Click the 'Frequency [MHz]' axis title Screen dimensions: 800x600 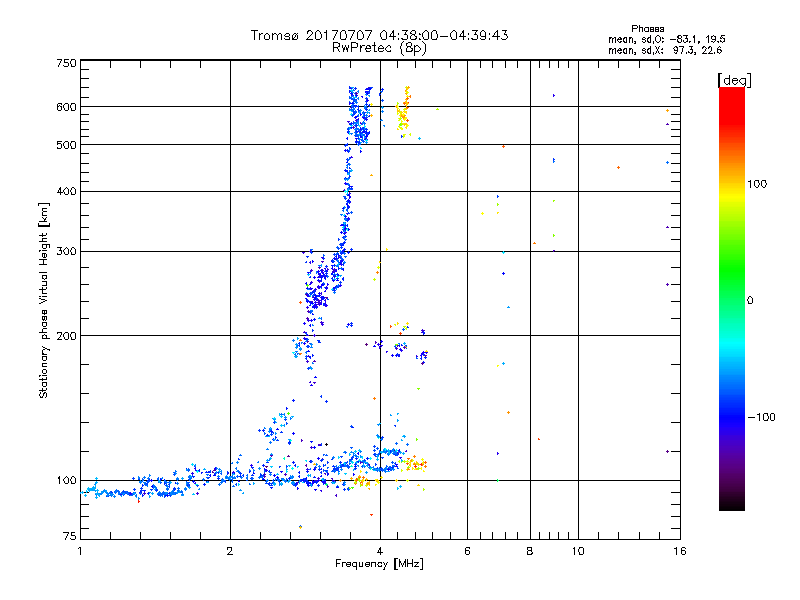[379, 564]
